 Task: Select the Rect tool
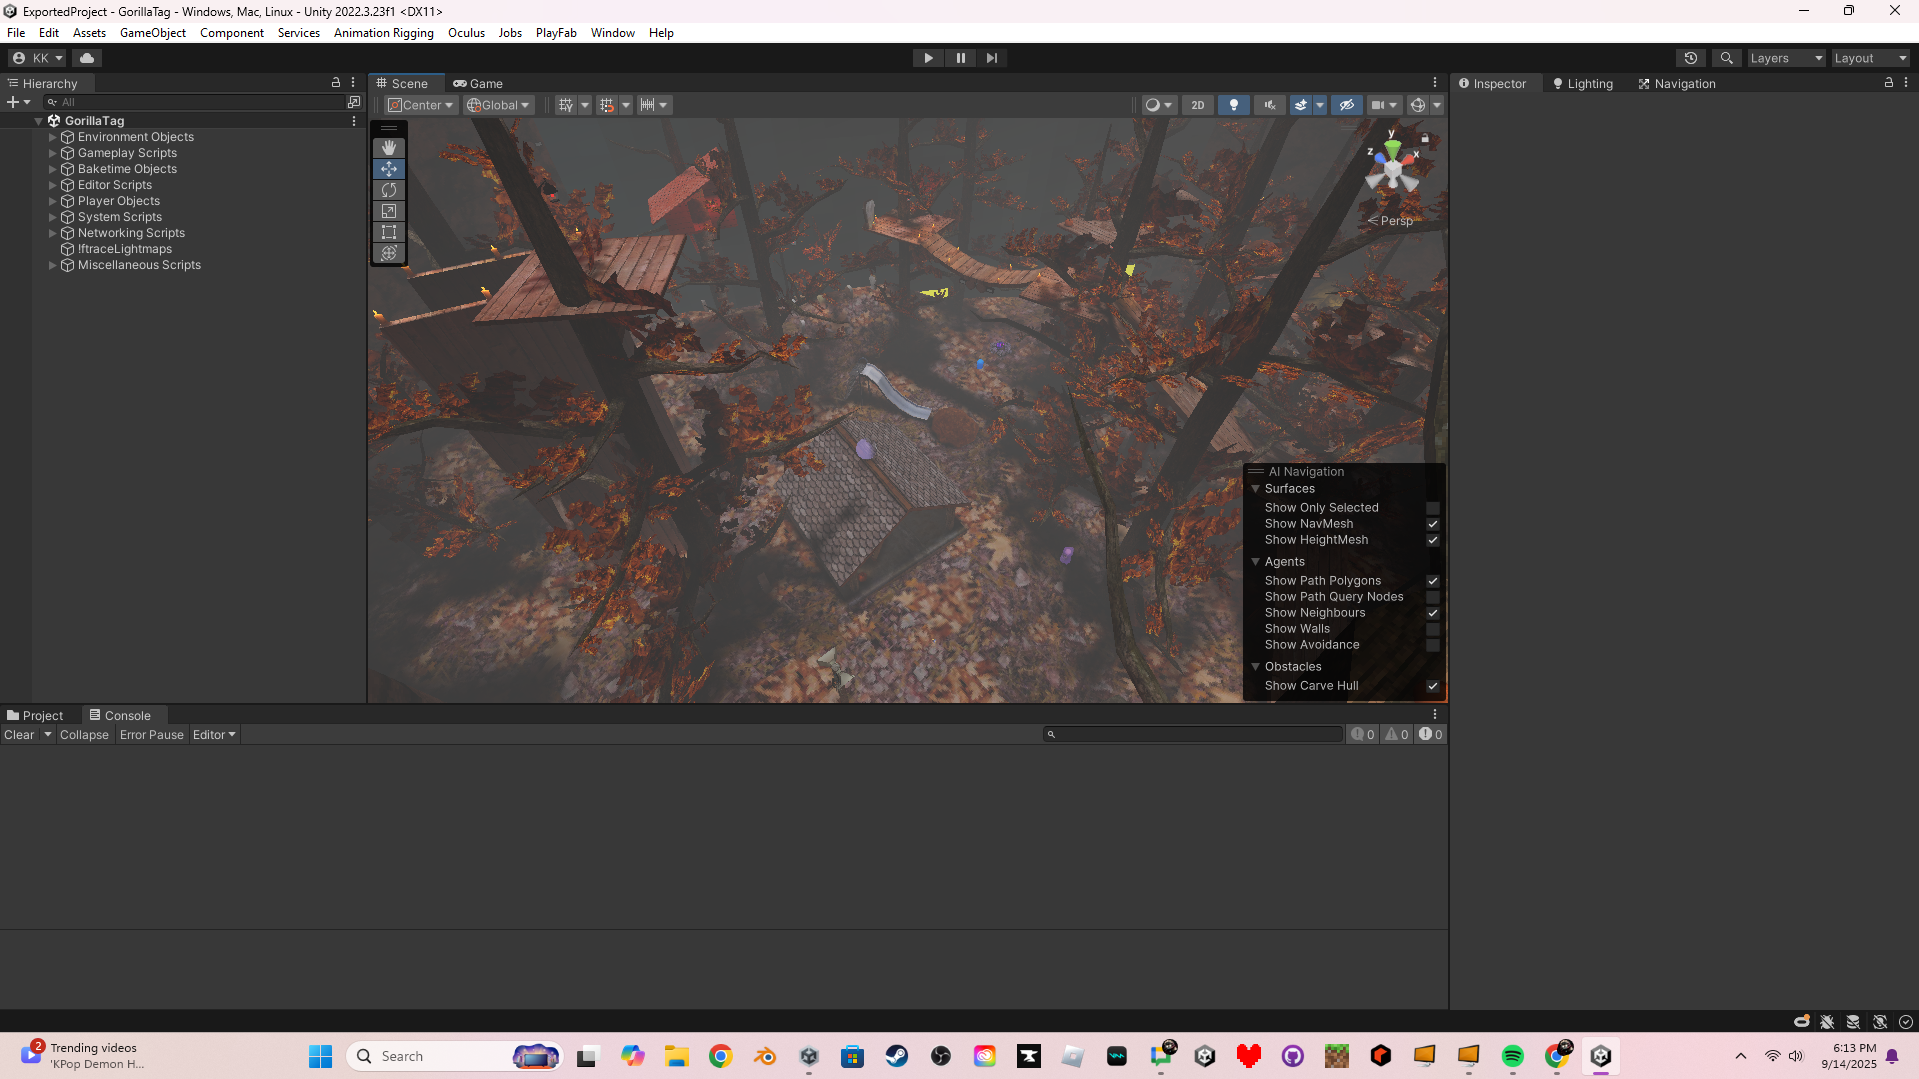coord(389,232)
